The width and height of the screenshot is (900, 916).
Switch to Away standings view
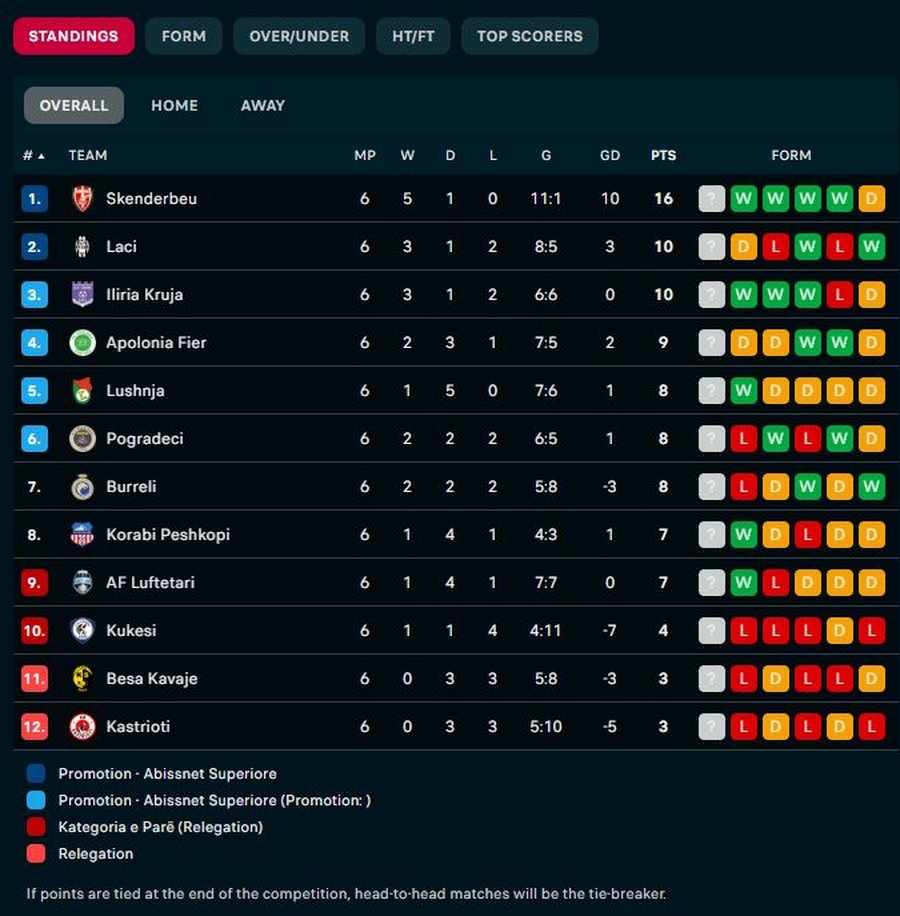point(263,105)
